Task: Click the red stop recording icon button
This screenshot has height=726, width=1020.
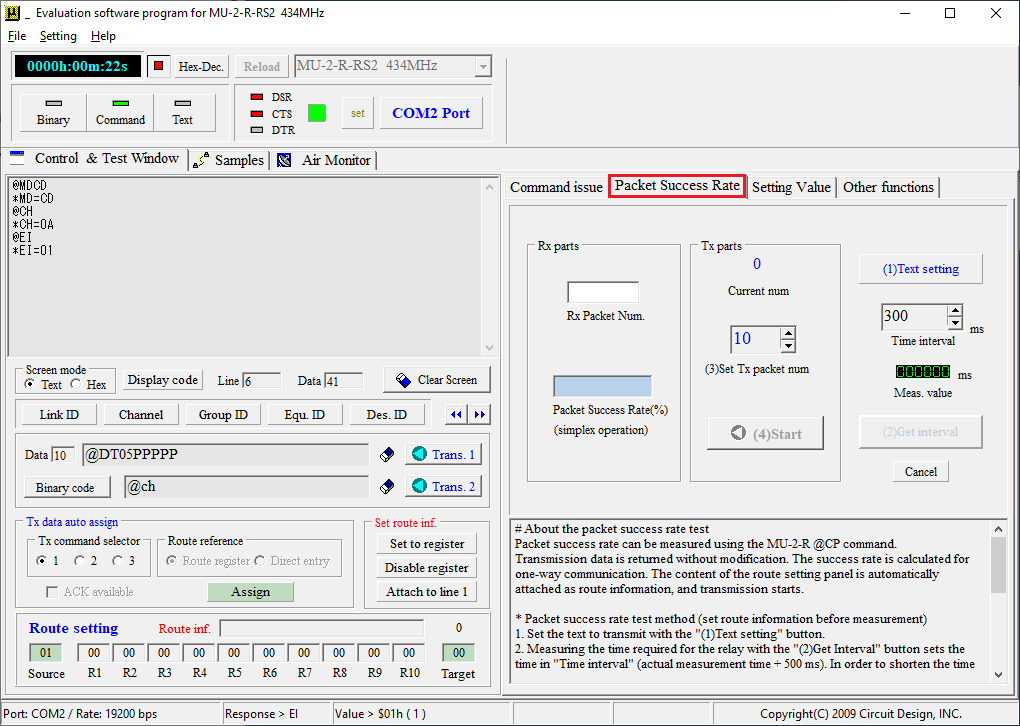Action: click(159, 66)
